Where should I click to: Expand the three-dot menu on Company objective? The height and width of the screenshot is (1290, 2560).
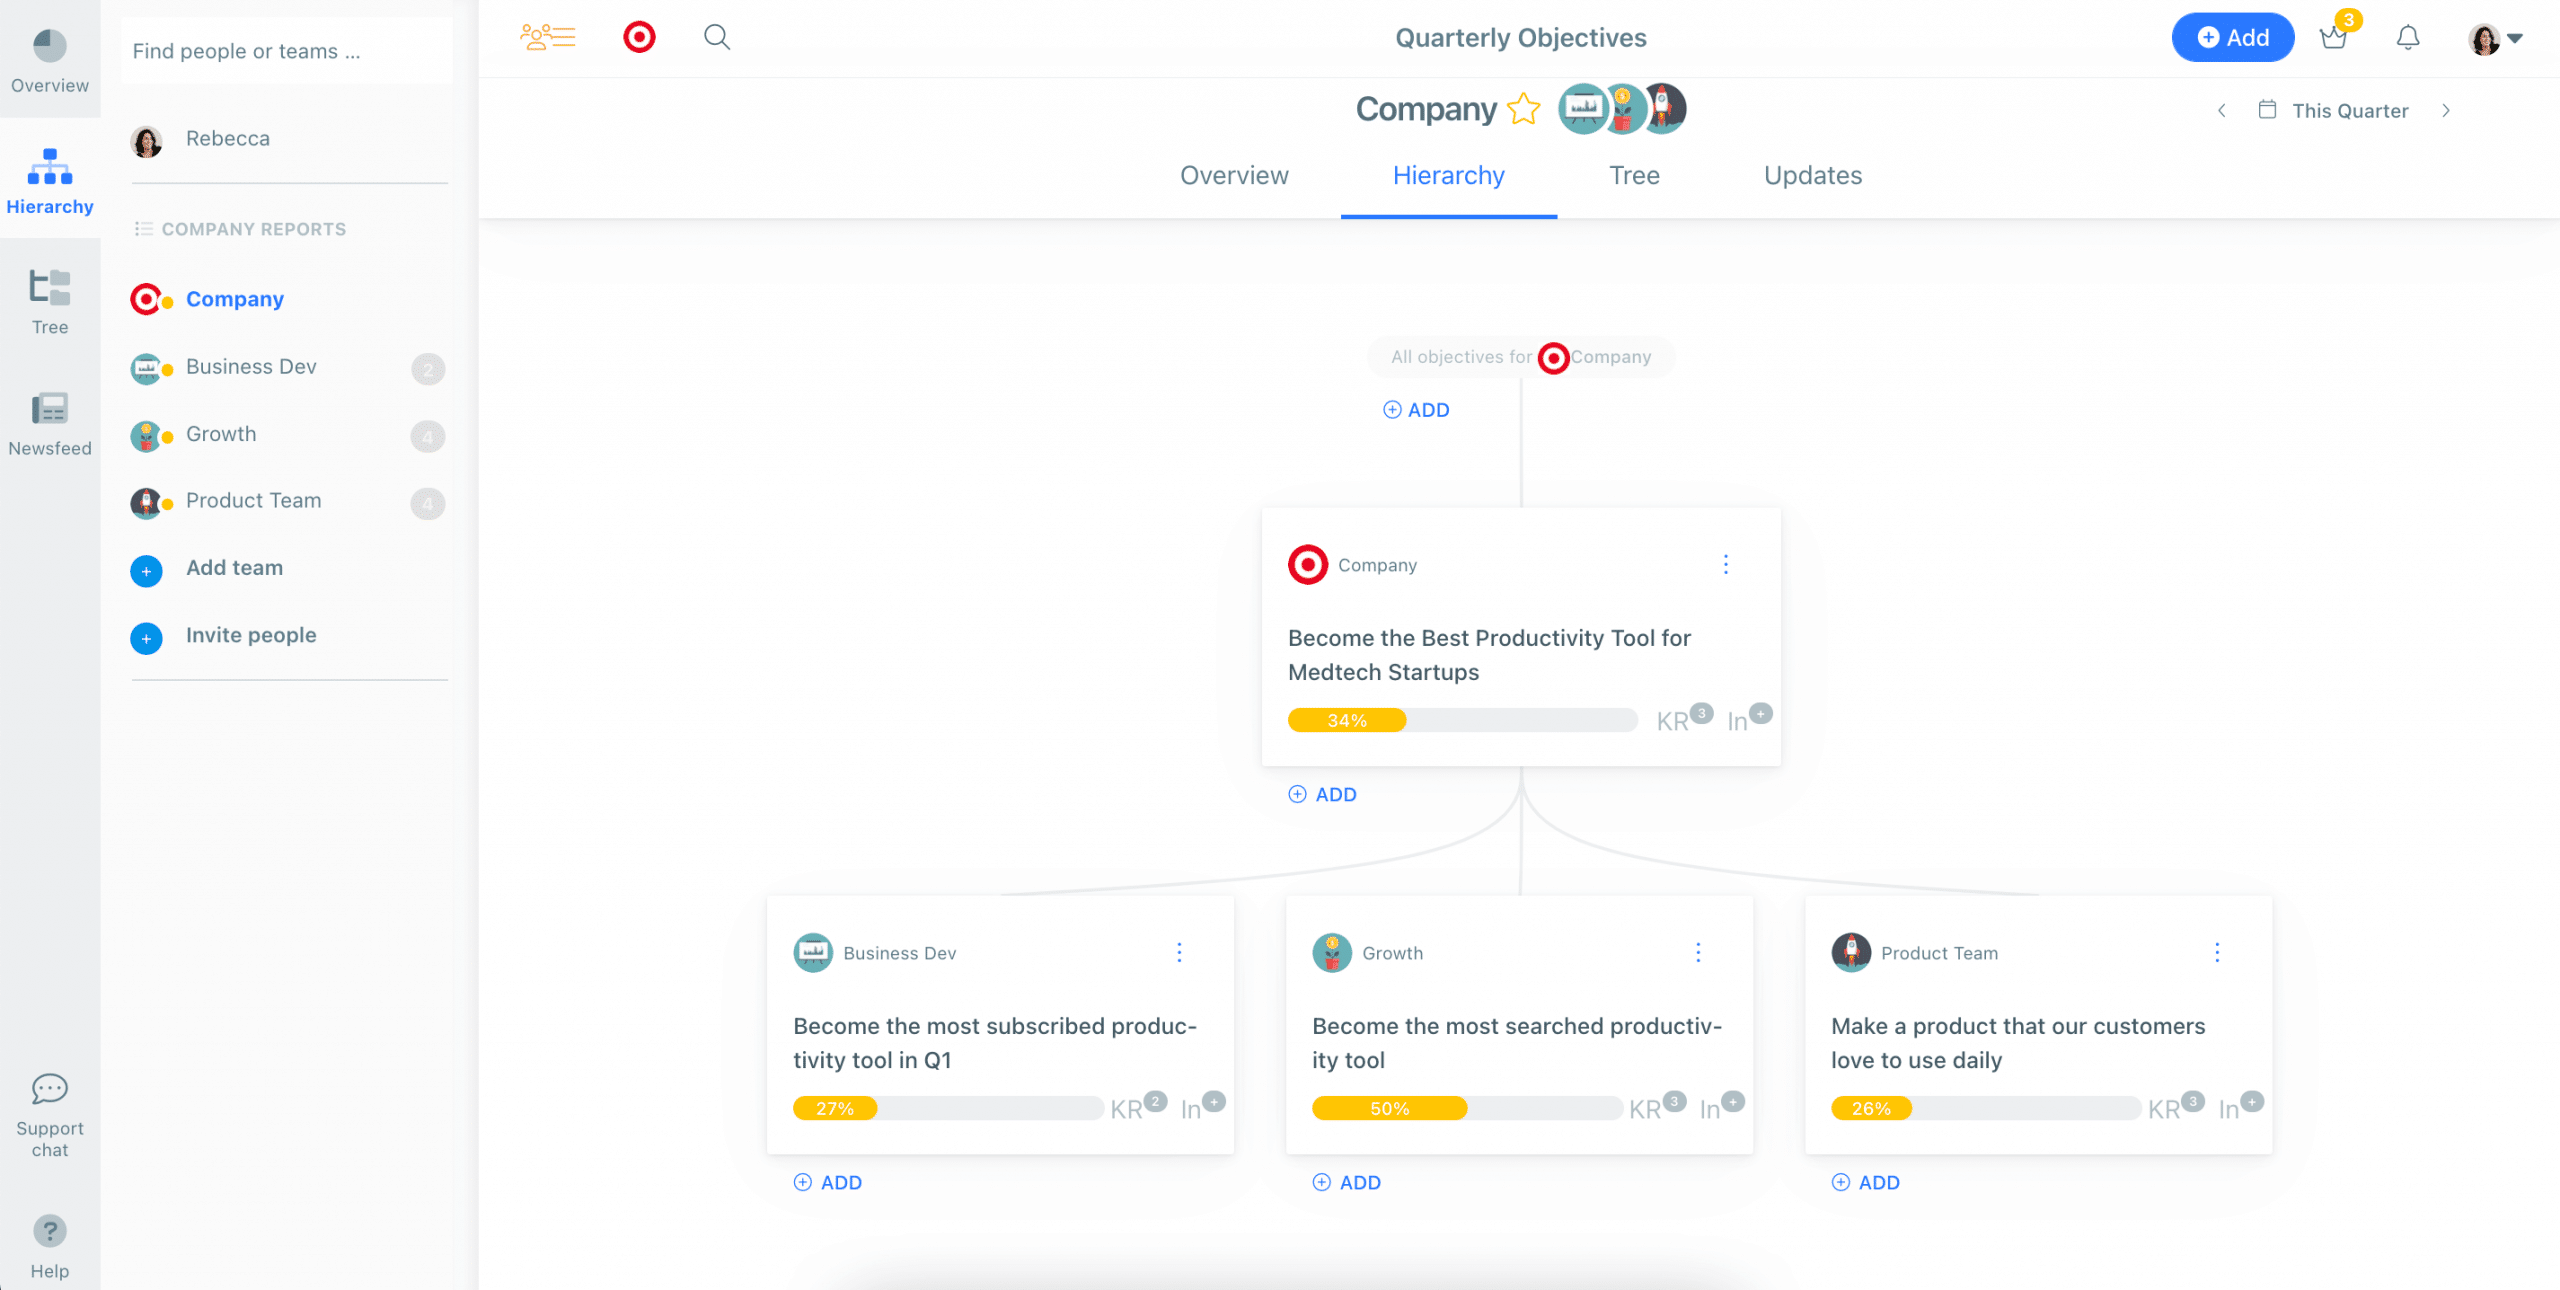[1724, 564]
